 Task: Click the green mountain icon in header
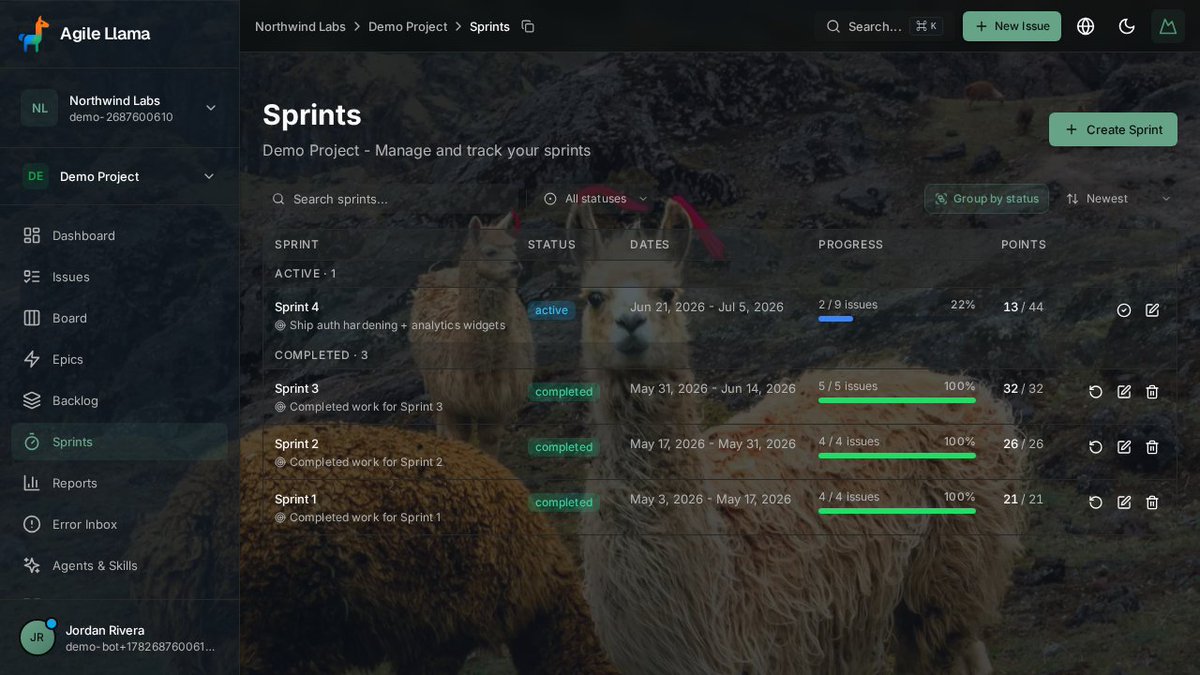pos(1168,27)
